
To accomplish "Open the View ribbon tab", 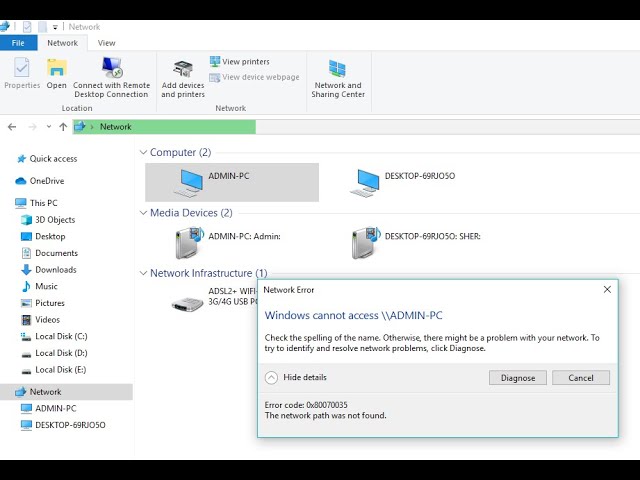I will click(x=107, y=43).
